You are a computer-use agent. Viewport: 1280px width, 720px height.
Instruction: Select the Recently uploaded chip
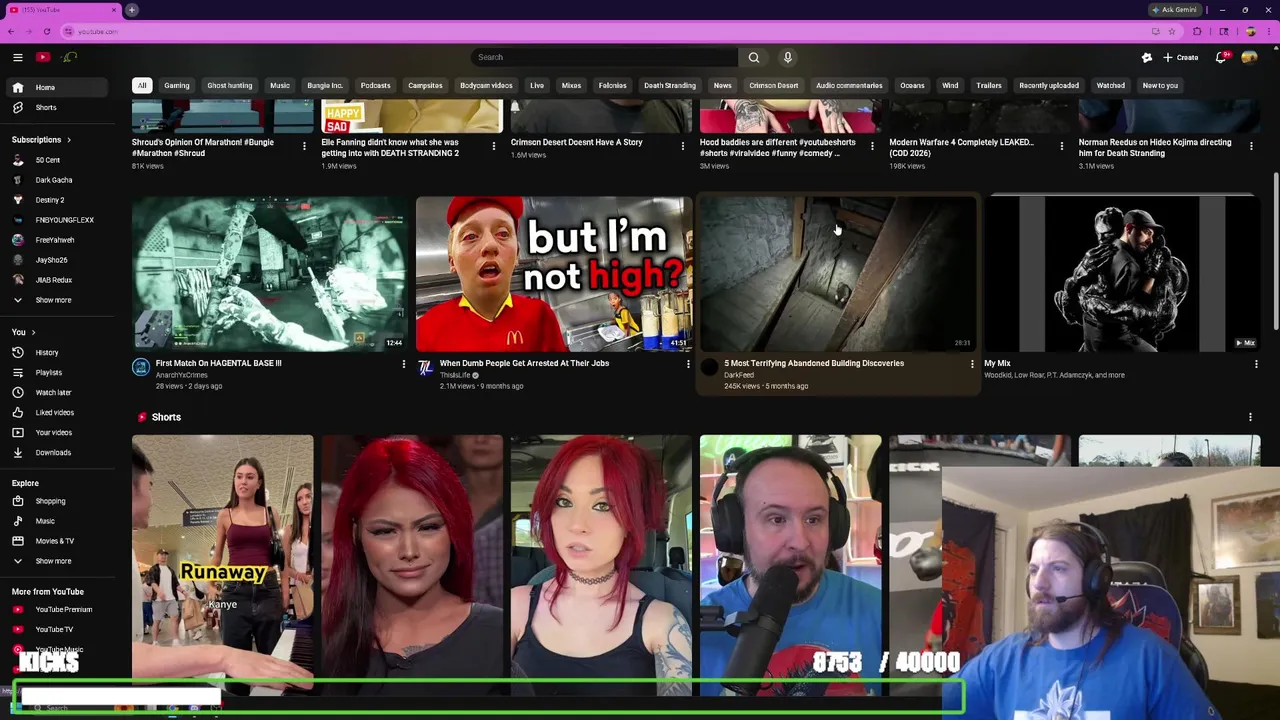coord(1048,85)
